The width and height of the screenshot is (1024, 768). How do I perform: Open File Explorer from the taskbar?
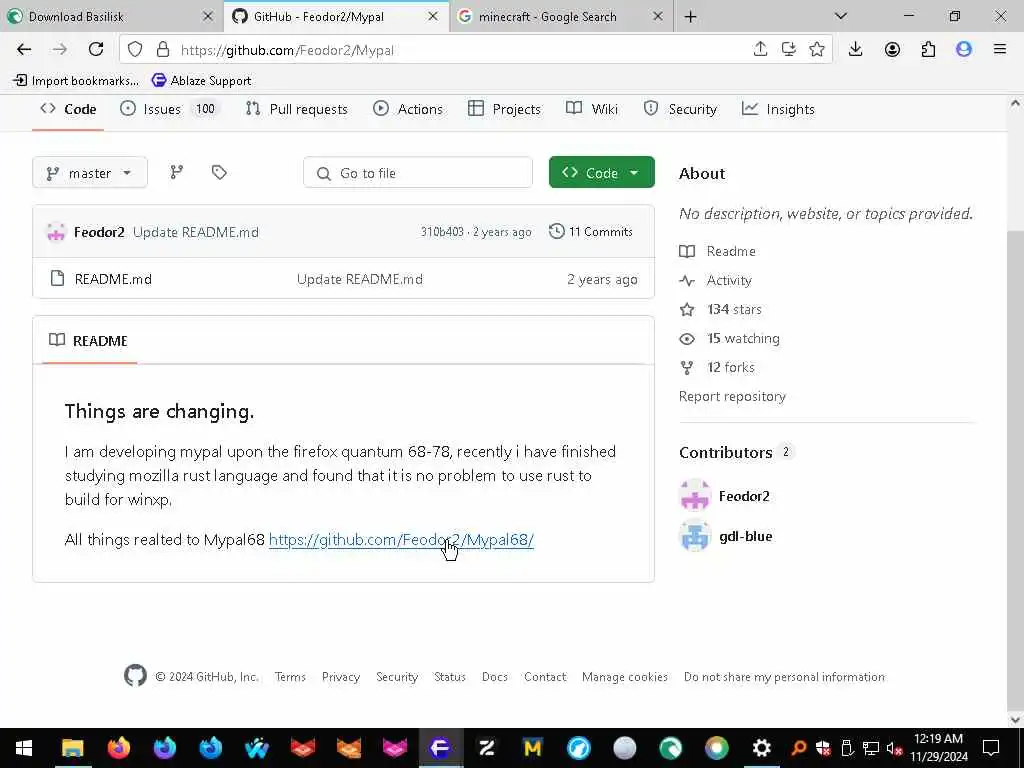(x=72, y=748)
